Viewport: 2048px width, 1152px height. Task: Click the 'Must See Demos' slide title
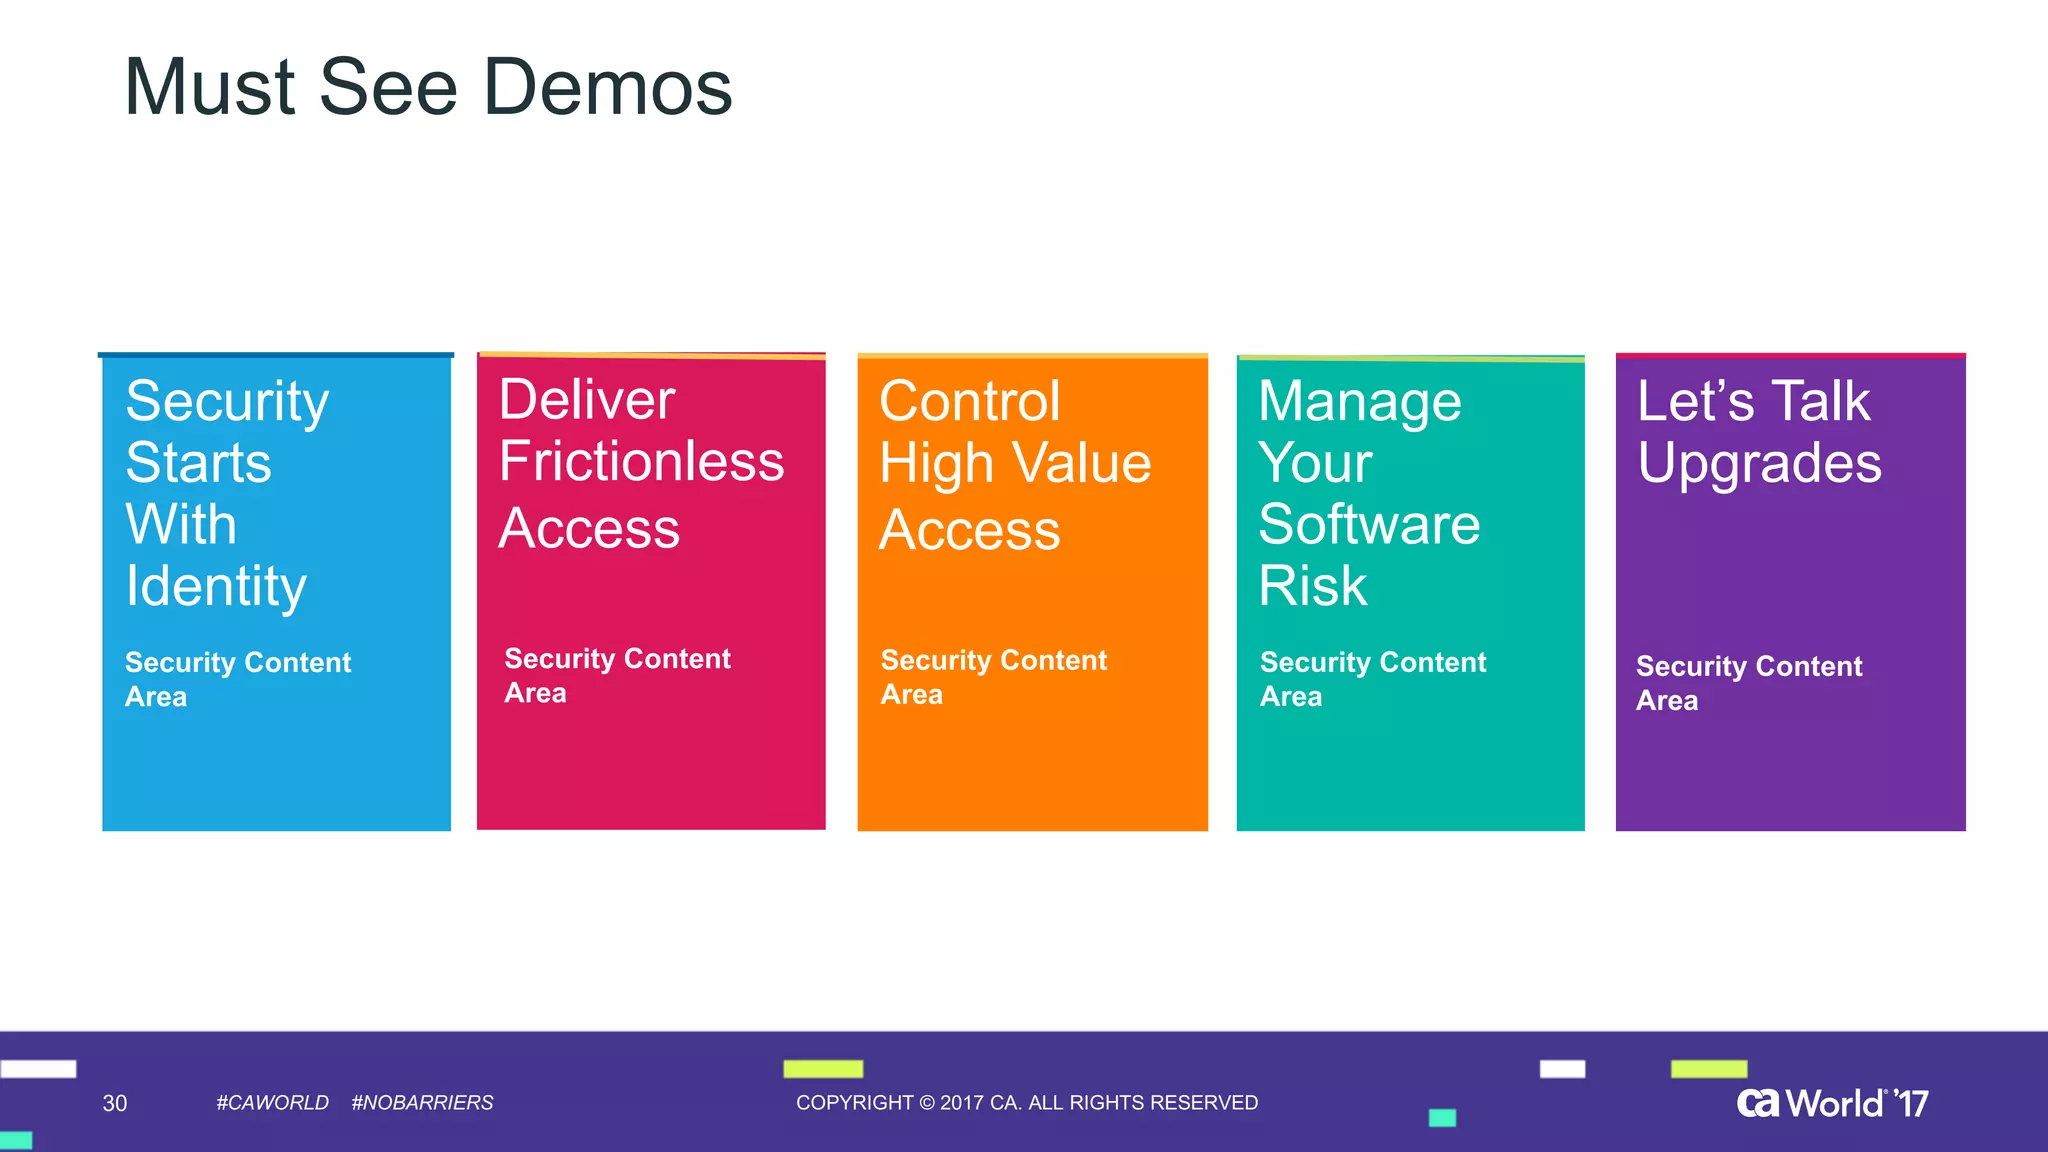(x=428, y=88)
